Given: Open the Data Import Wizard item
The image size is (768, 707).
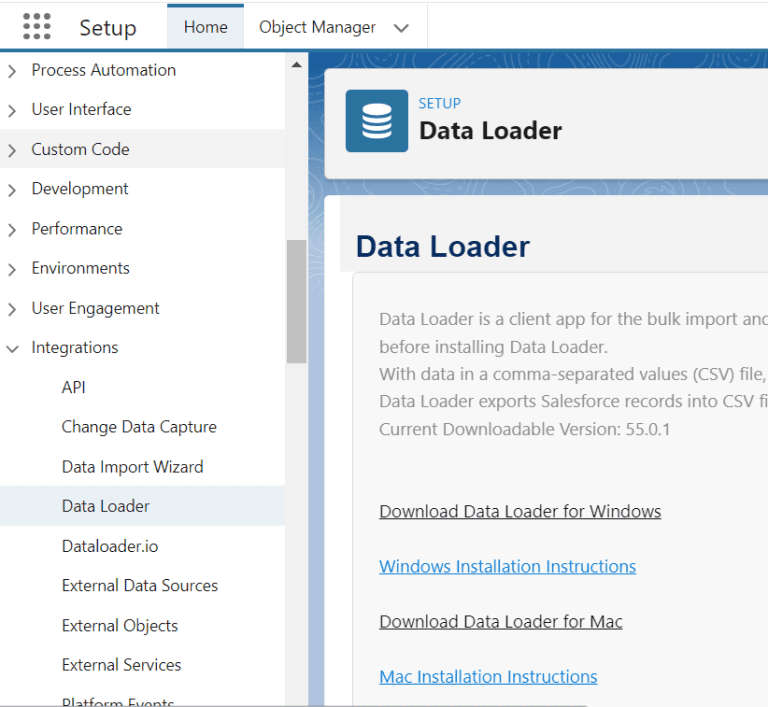Looking at the screenshot, I should 132,467.
